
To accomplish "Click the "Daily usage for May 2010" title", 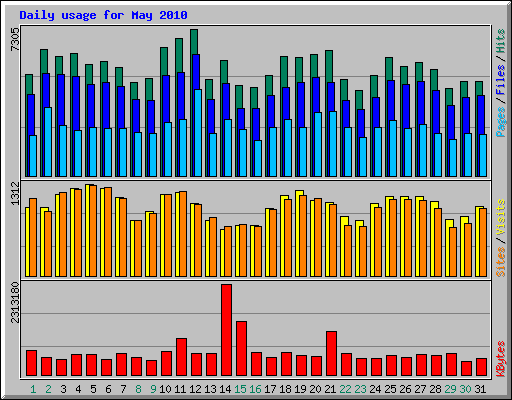I will pyautogui.click(x=103, y=15).
